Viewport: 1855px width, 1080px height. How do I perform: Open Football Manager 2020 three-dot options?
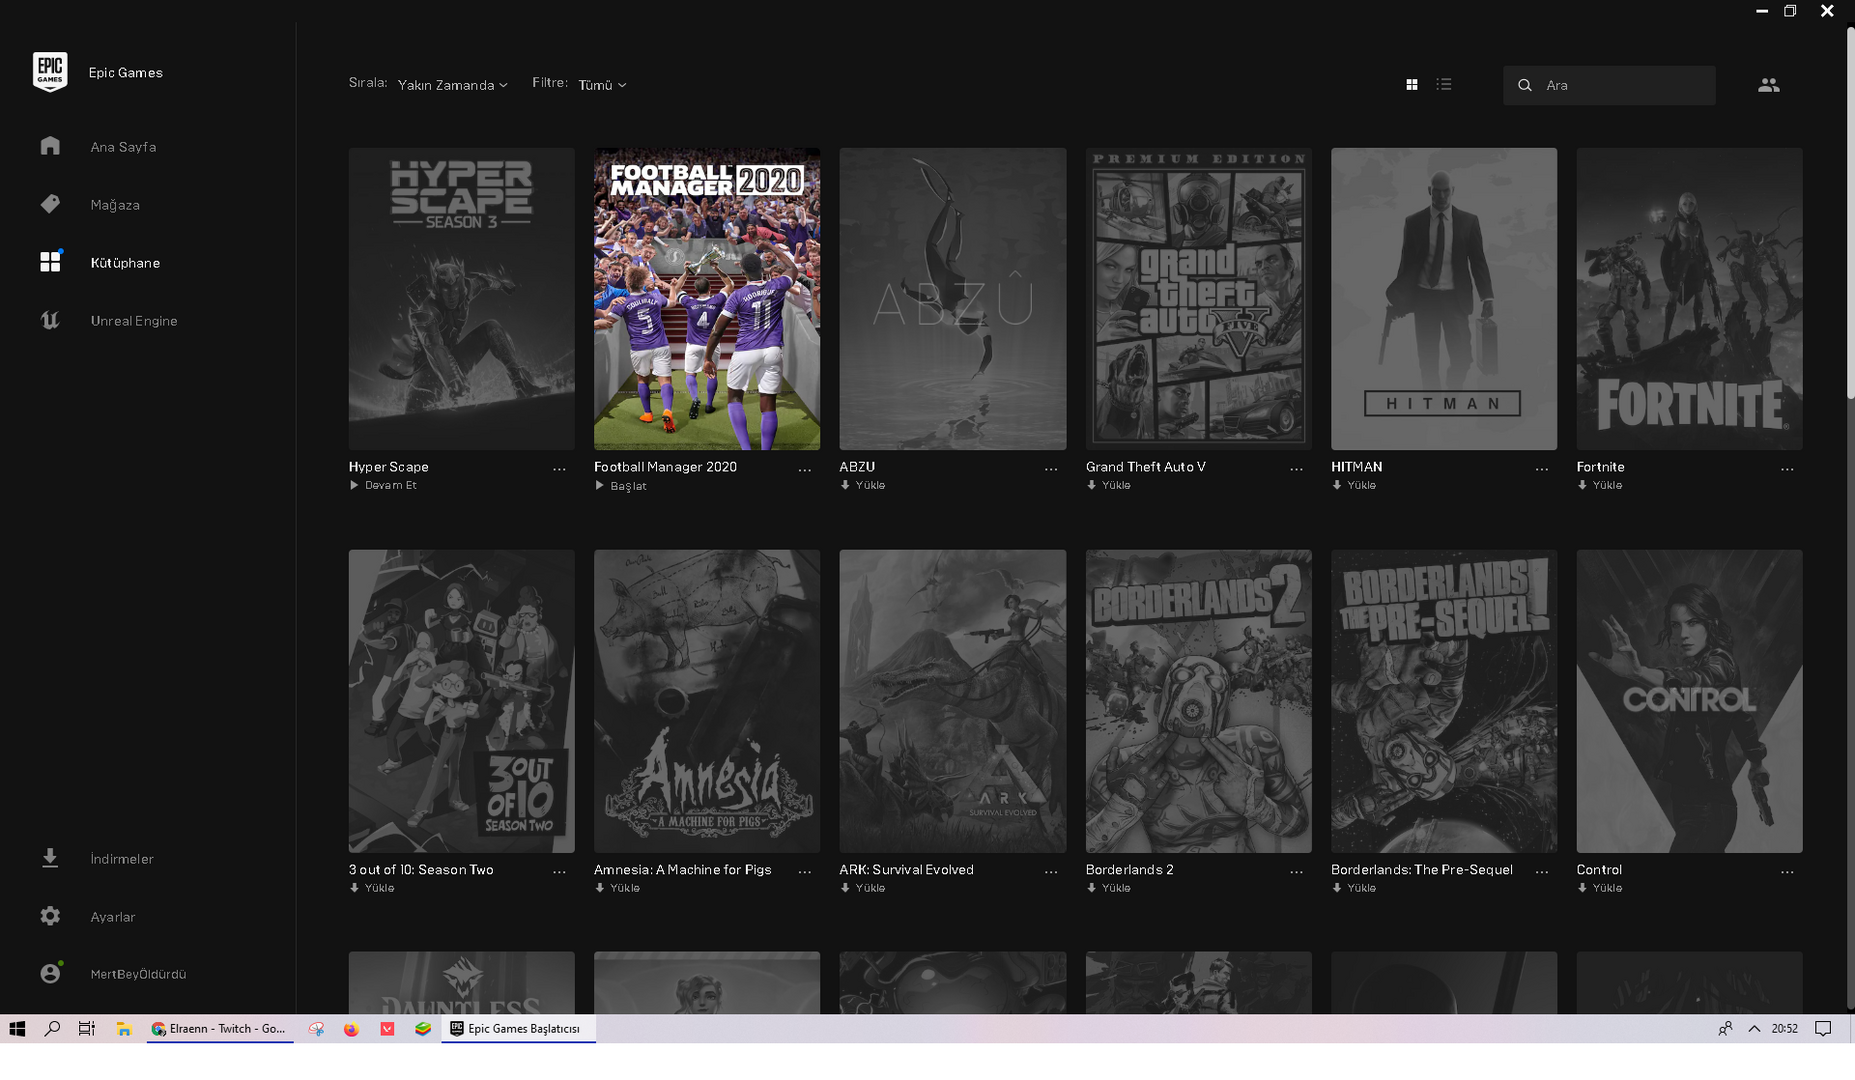point(805,469)
